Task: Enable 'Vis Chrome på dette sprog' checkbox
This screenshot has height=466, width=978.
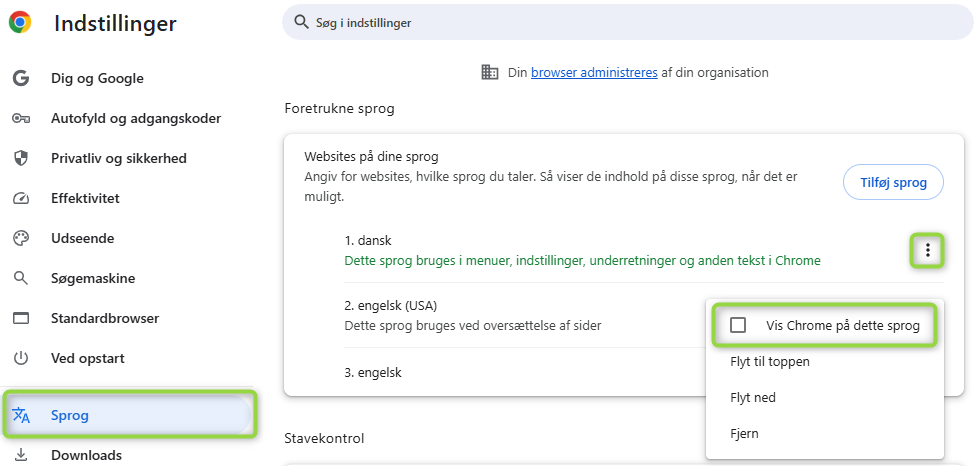Action: [x=739, y=325]
